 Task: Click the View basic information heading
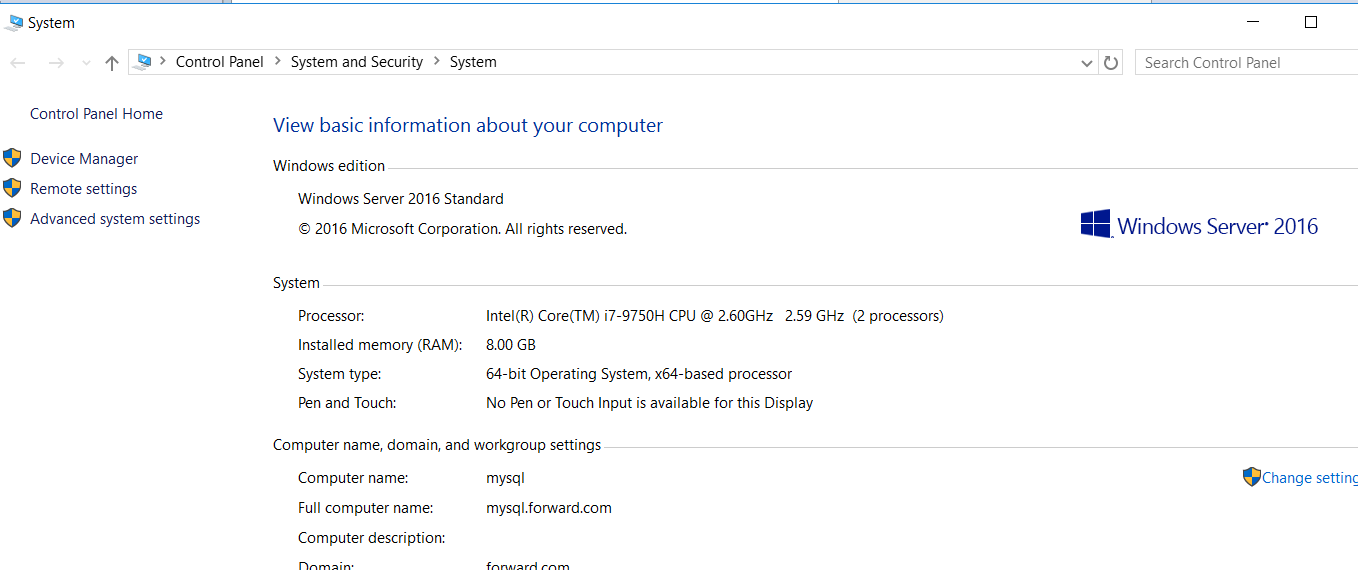tap(468, 126)
